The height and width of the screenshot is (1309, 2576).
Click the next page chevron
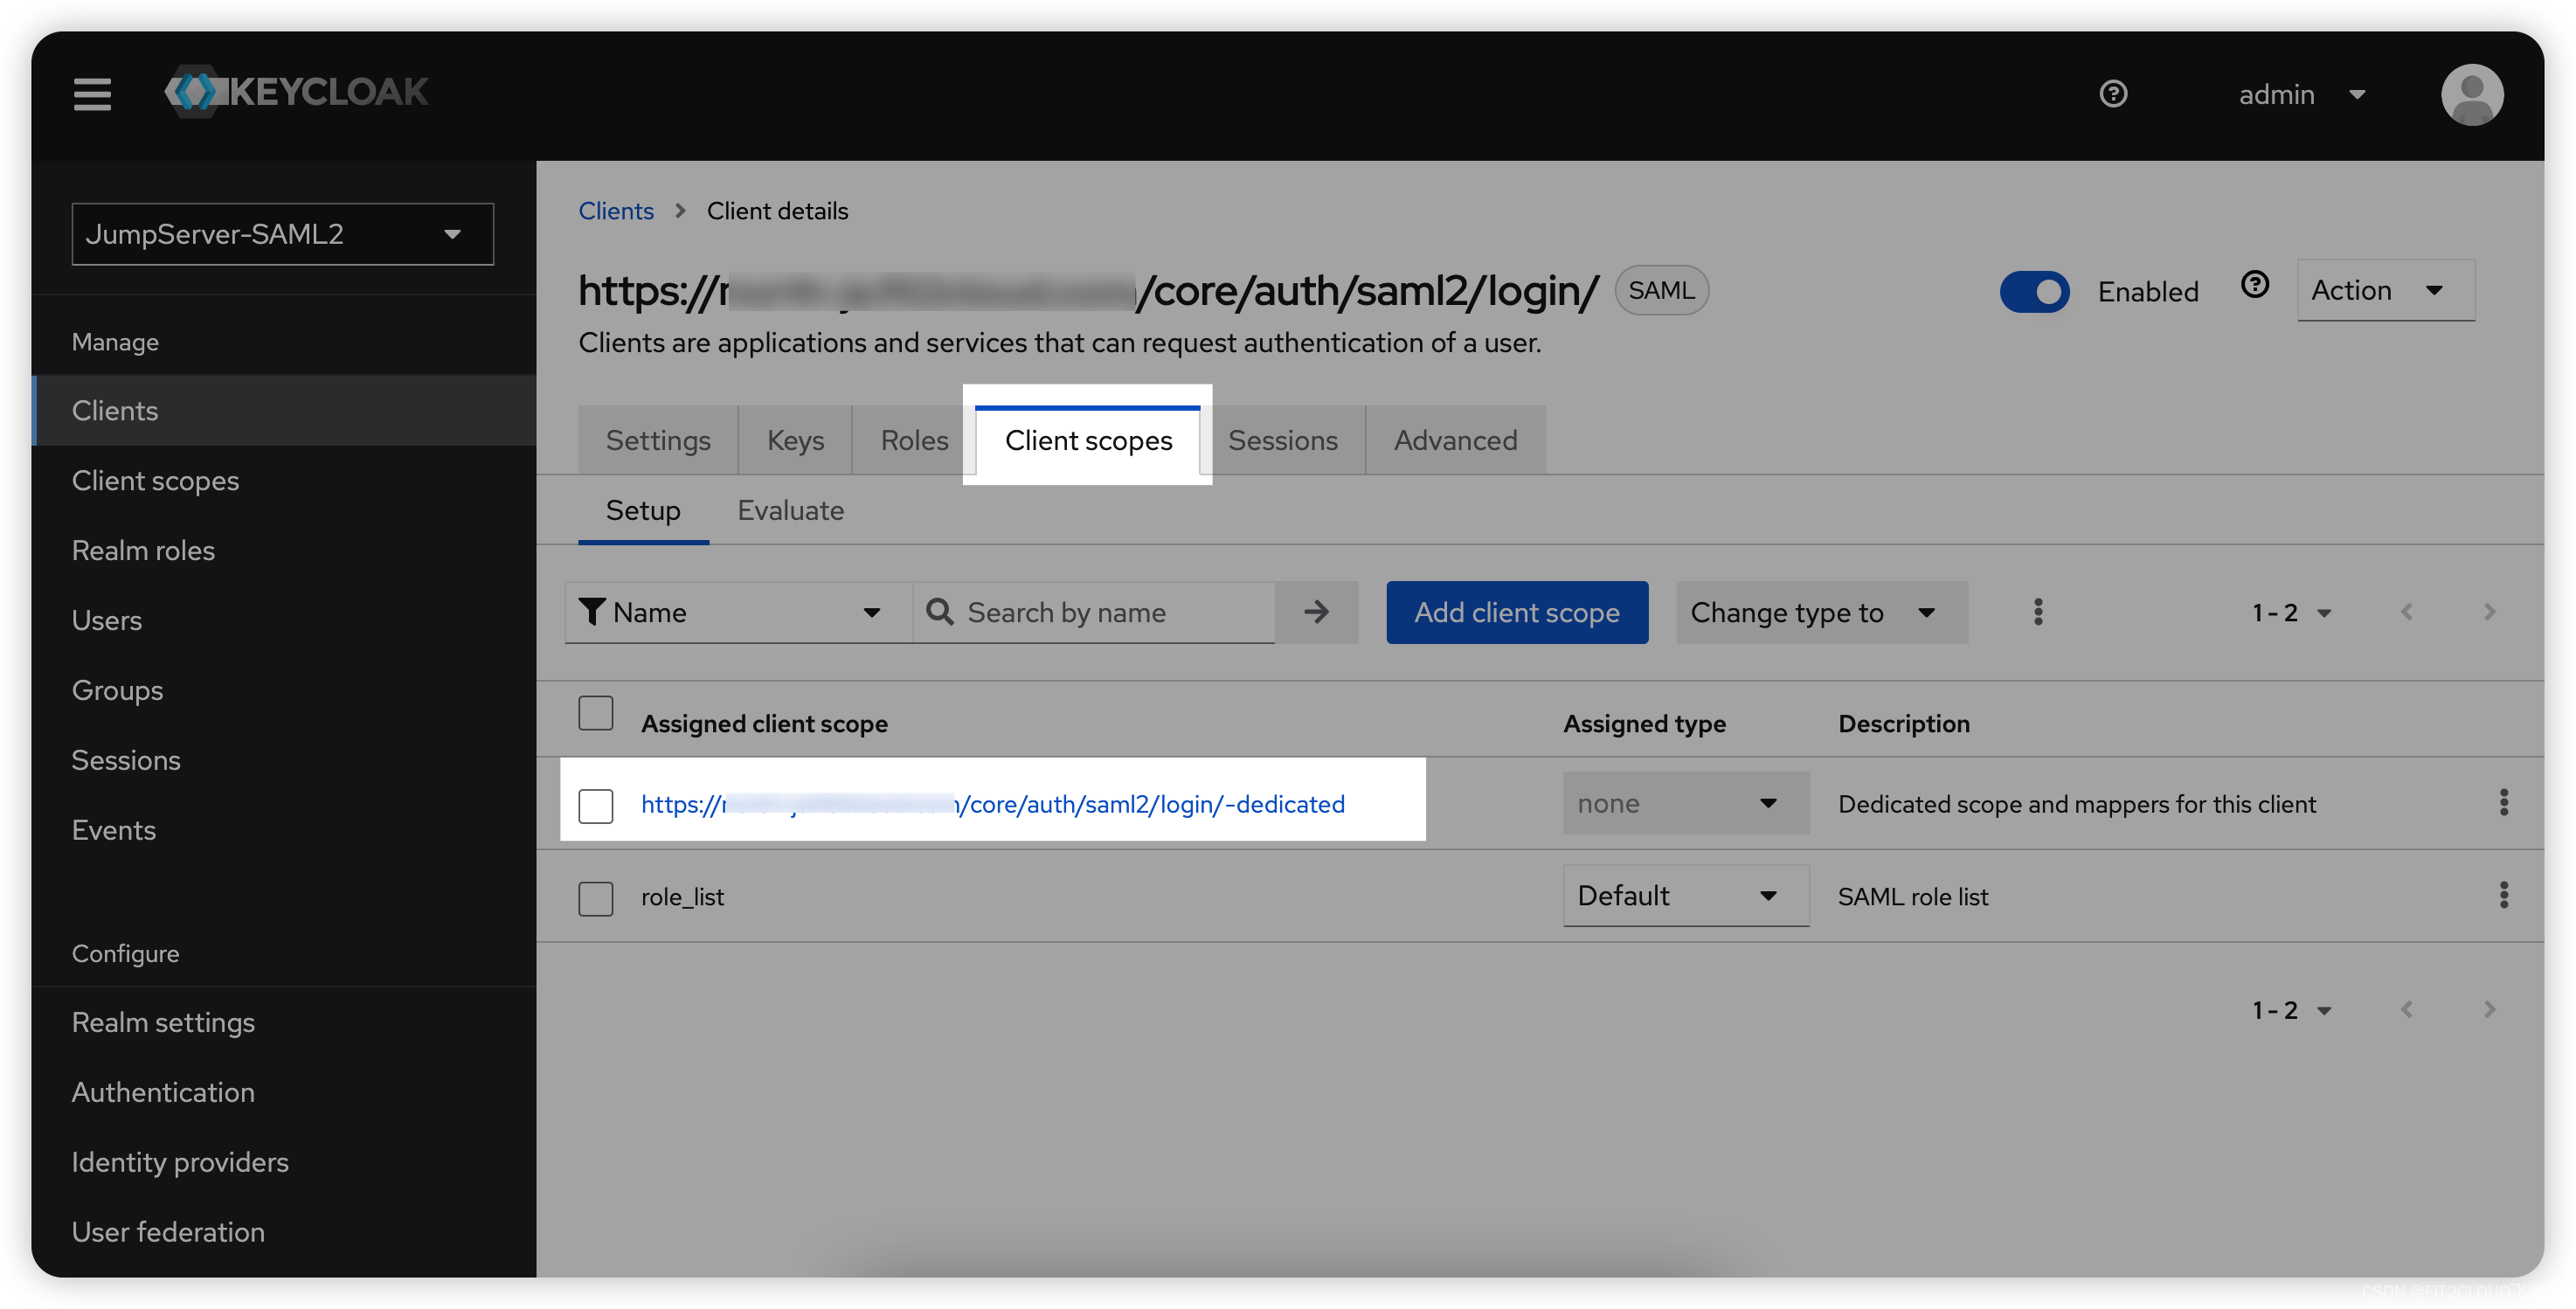2489,611
